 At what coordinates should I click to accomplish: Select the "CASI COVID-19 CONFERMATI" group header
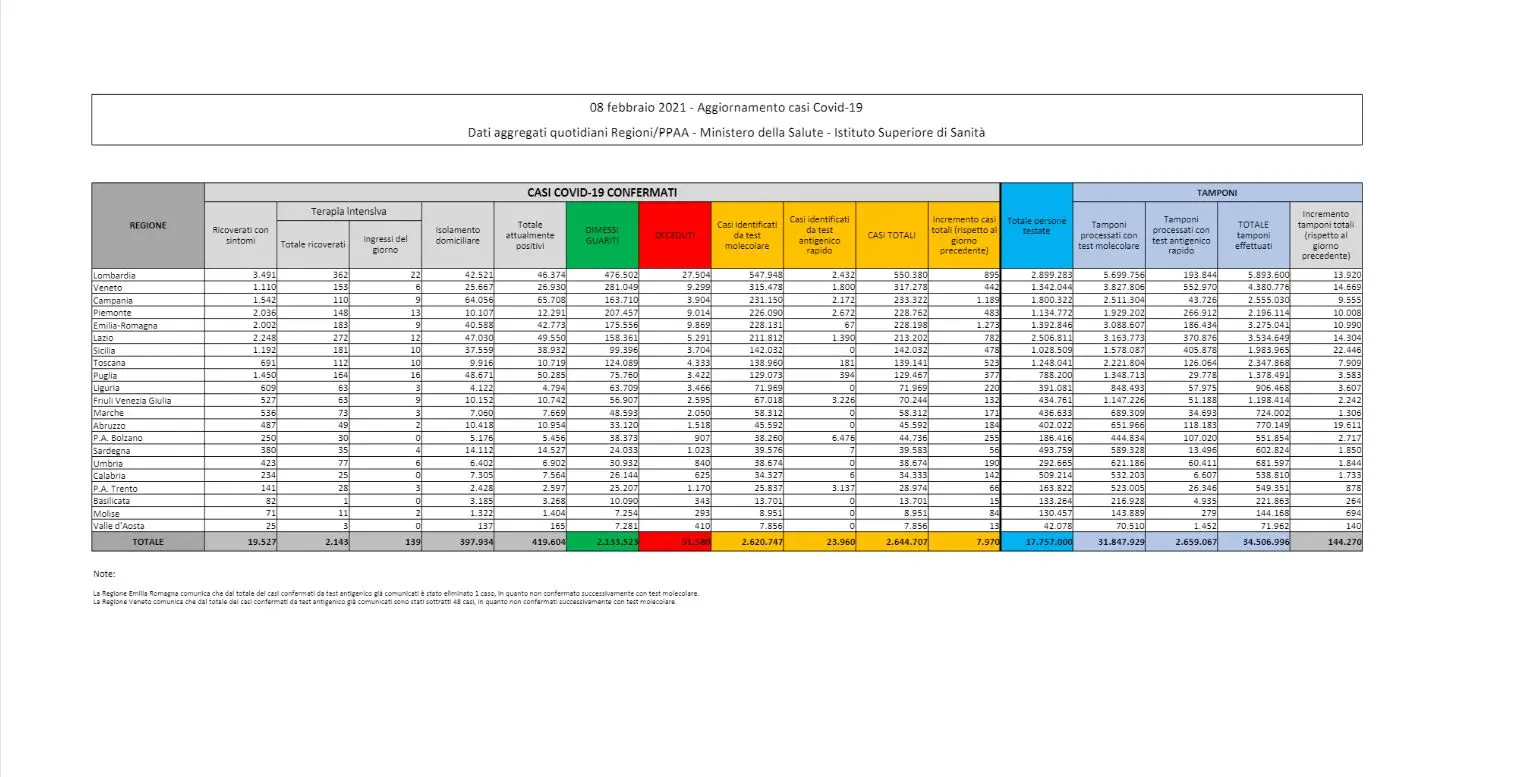pos(602,191)
